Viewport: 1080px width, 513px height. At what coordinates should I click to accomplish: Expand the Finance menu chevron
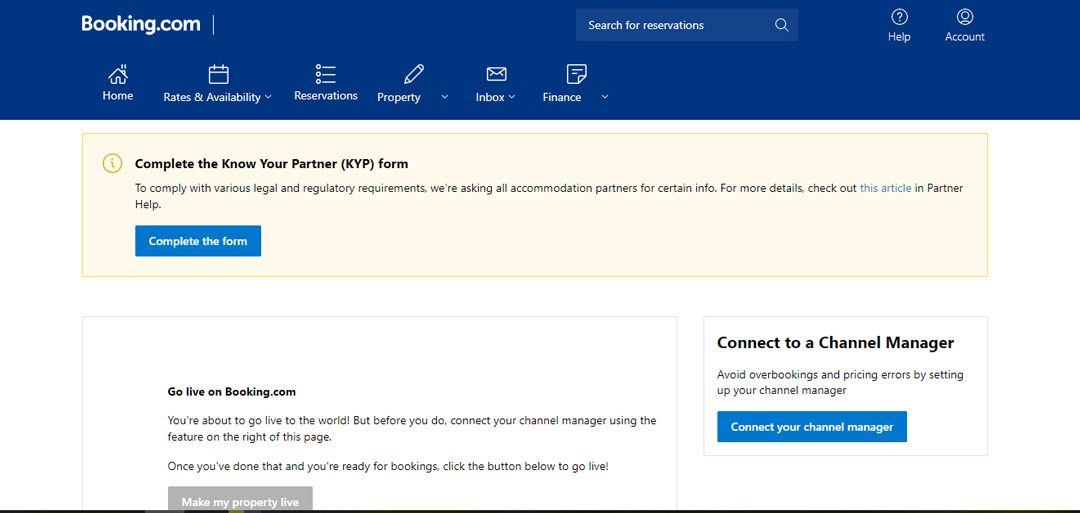605,97
